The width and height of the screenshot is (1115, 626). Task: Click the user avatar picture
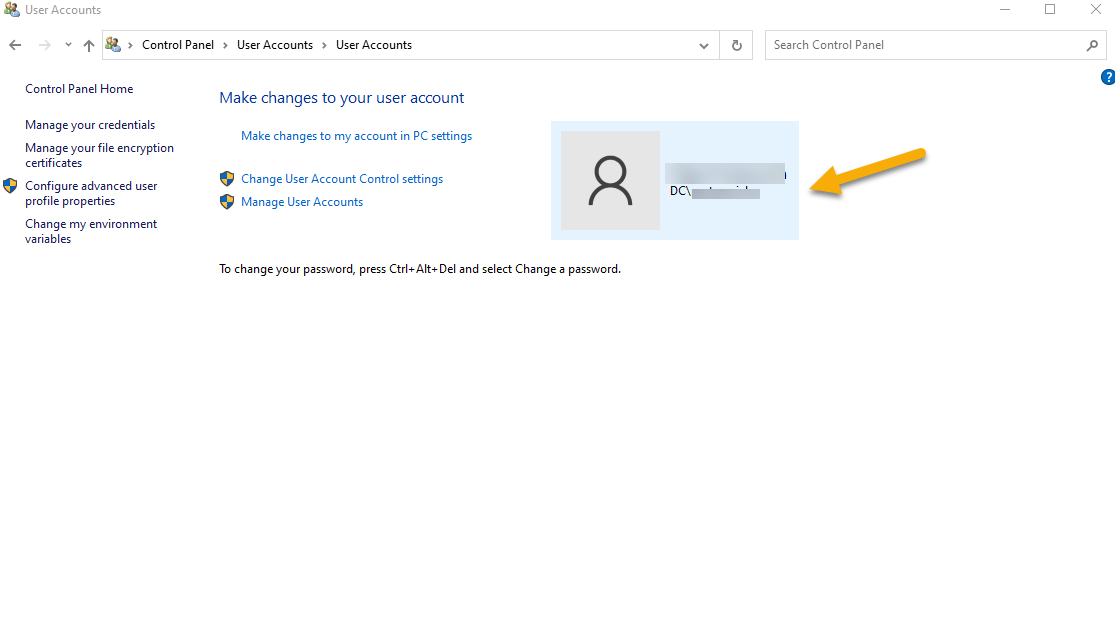click(x=610, y=180)
